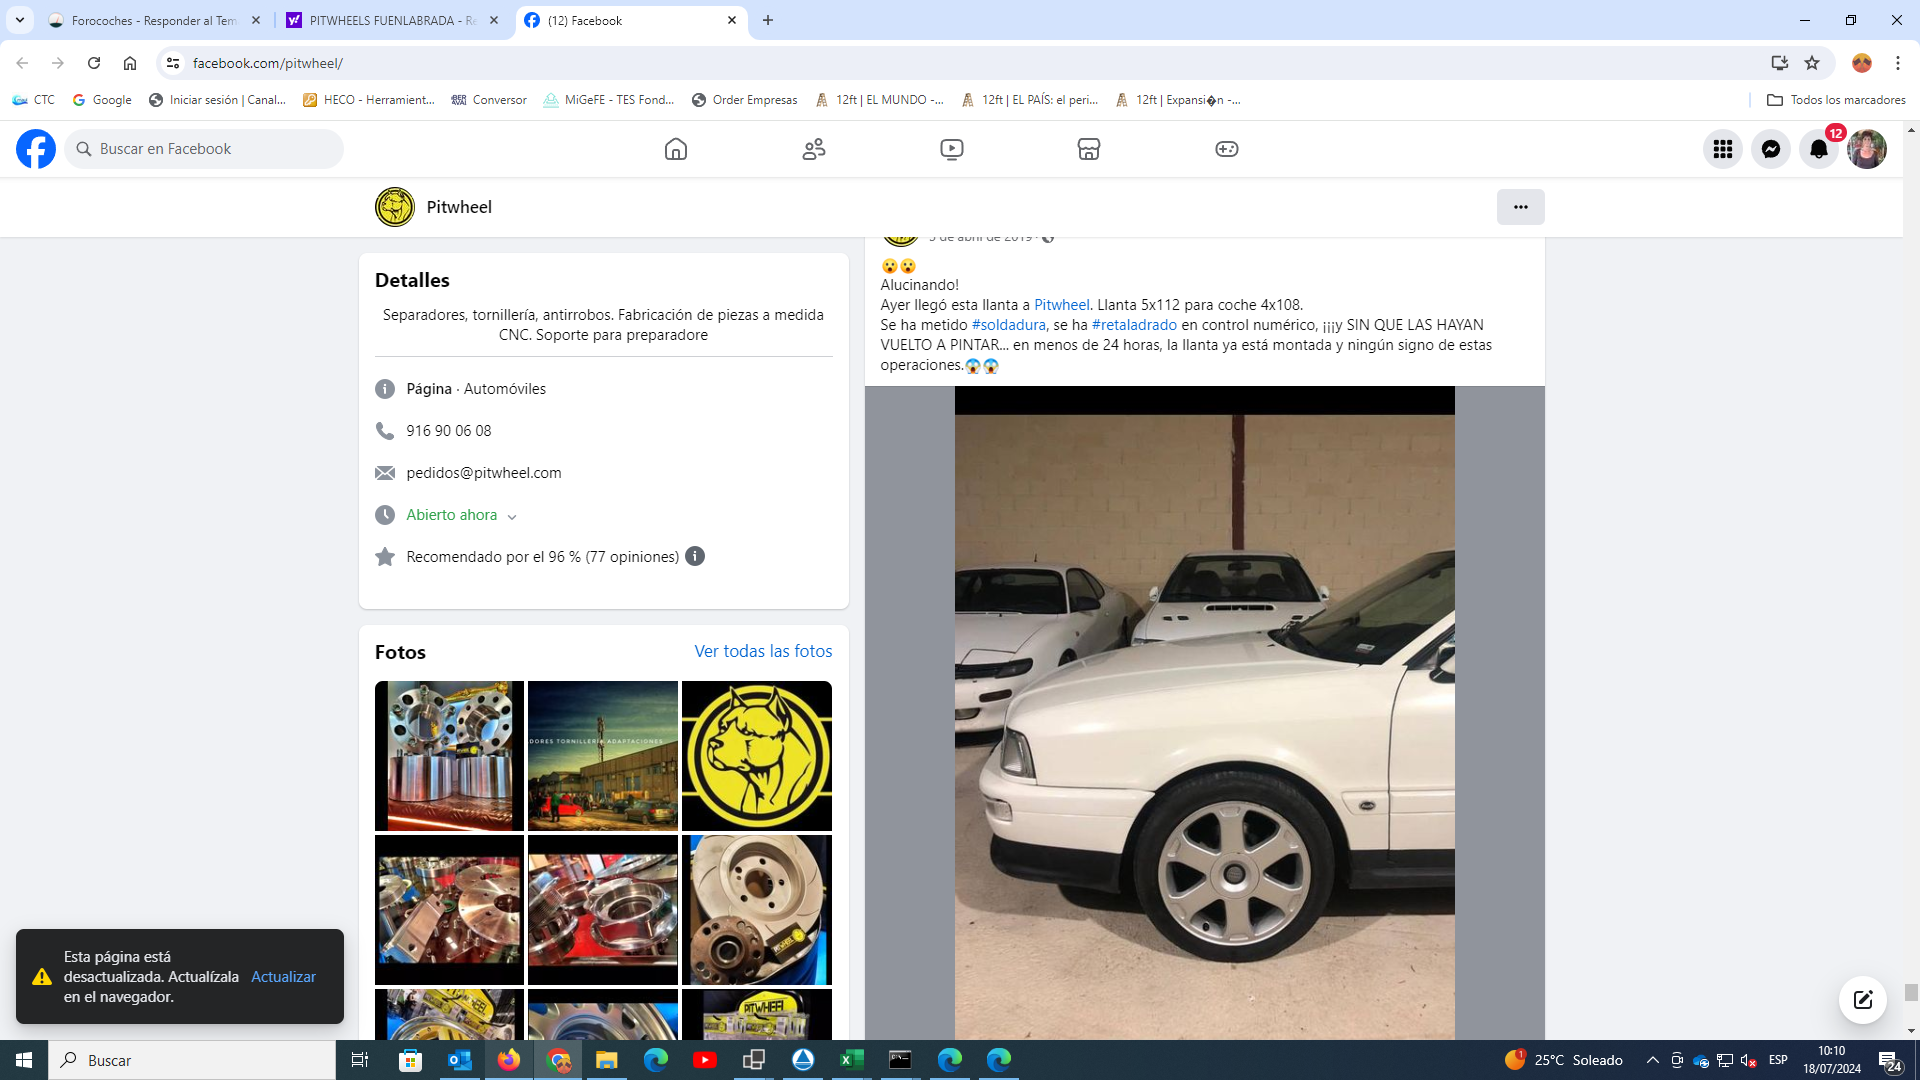The width and height of the screenshot is (1920, 1080).
Task: Click the taskbar Buscar search box
Action: point(192,1060)
